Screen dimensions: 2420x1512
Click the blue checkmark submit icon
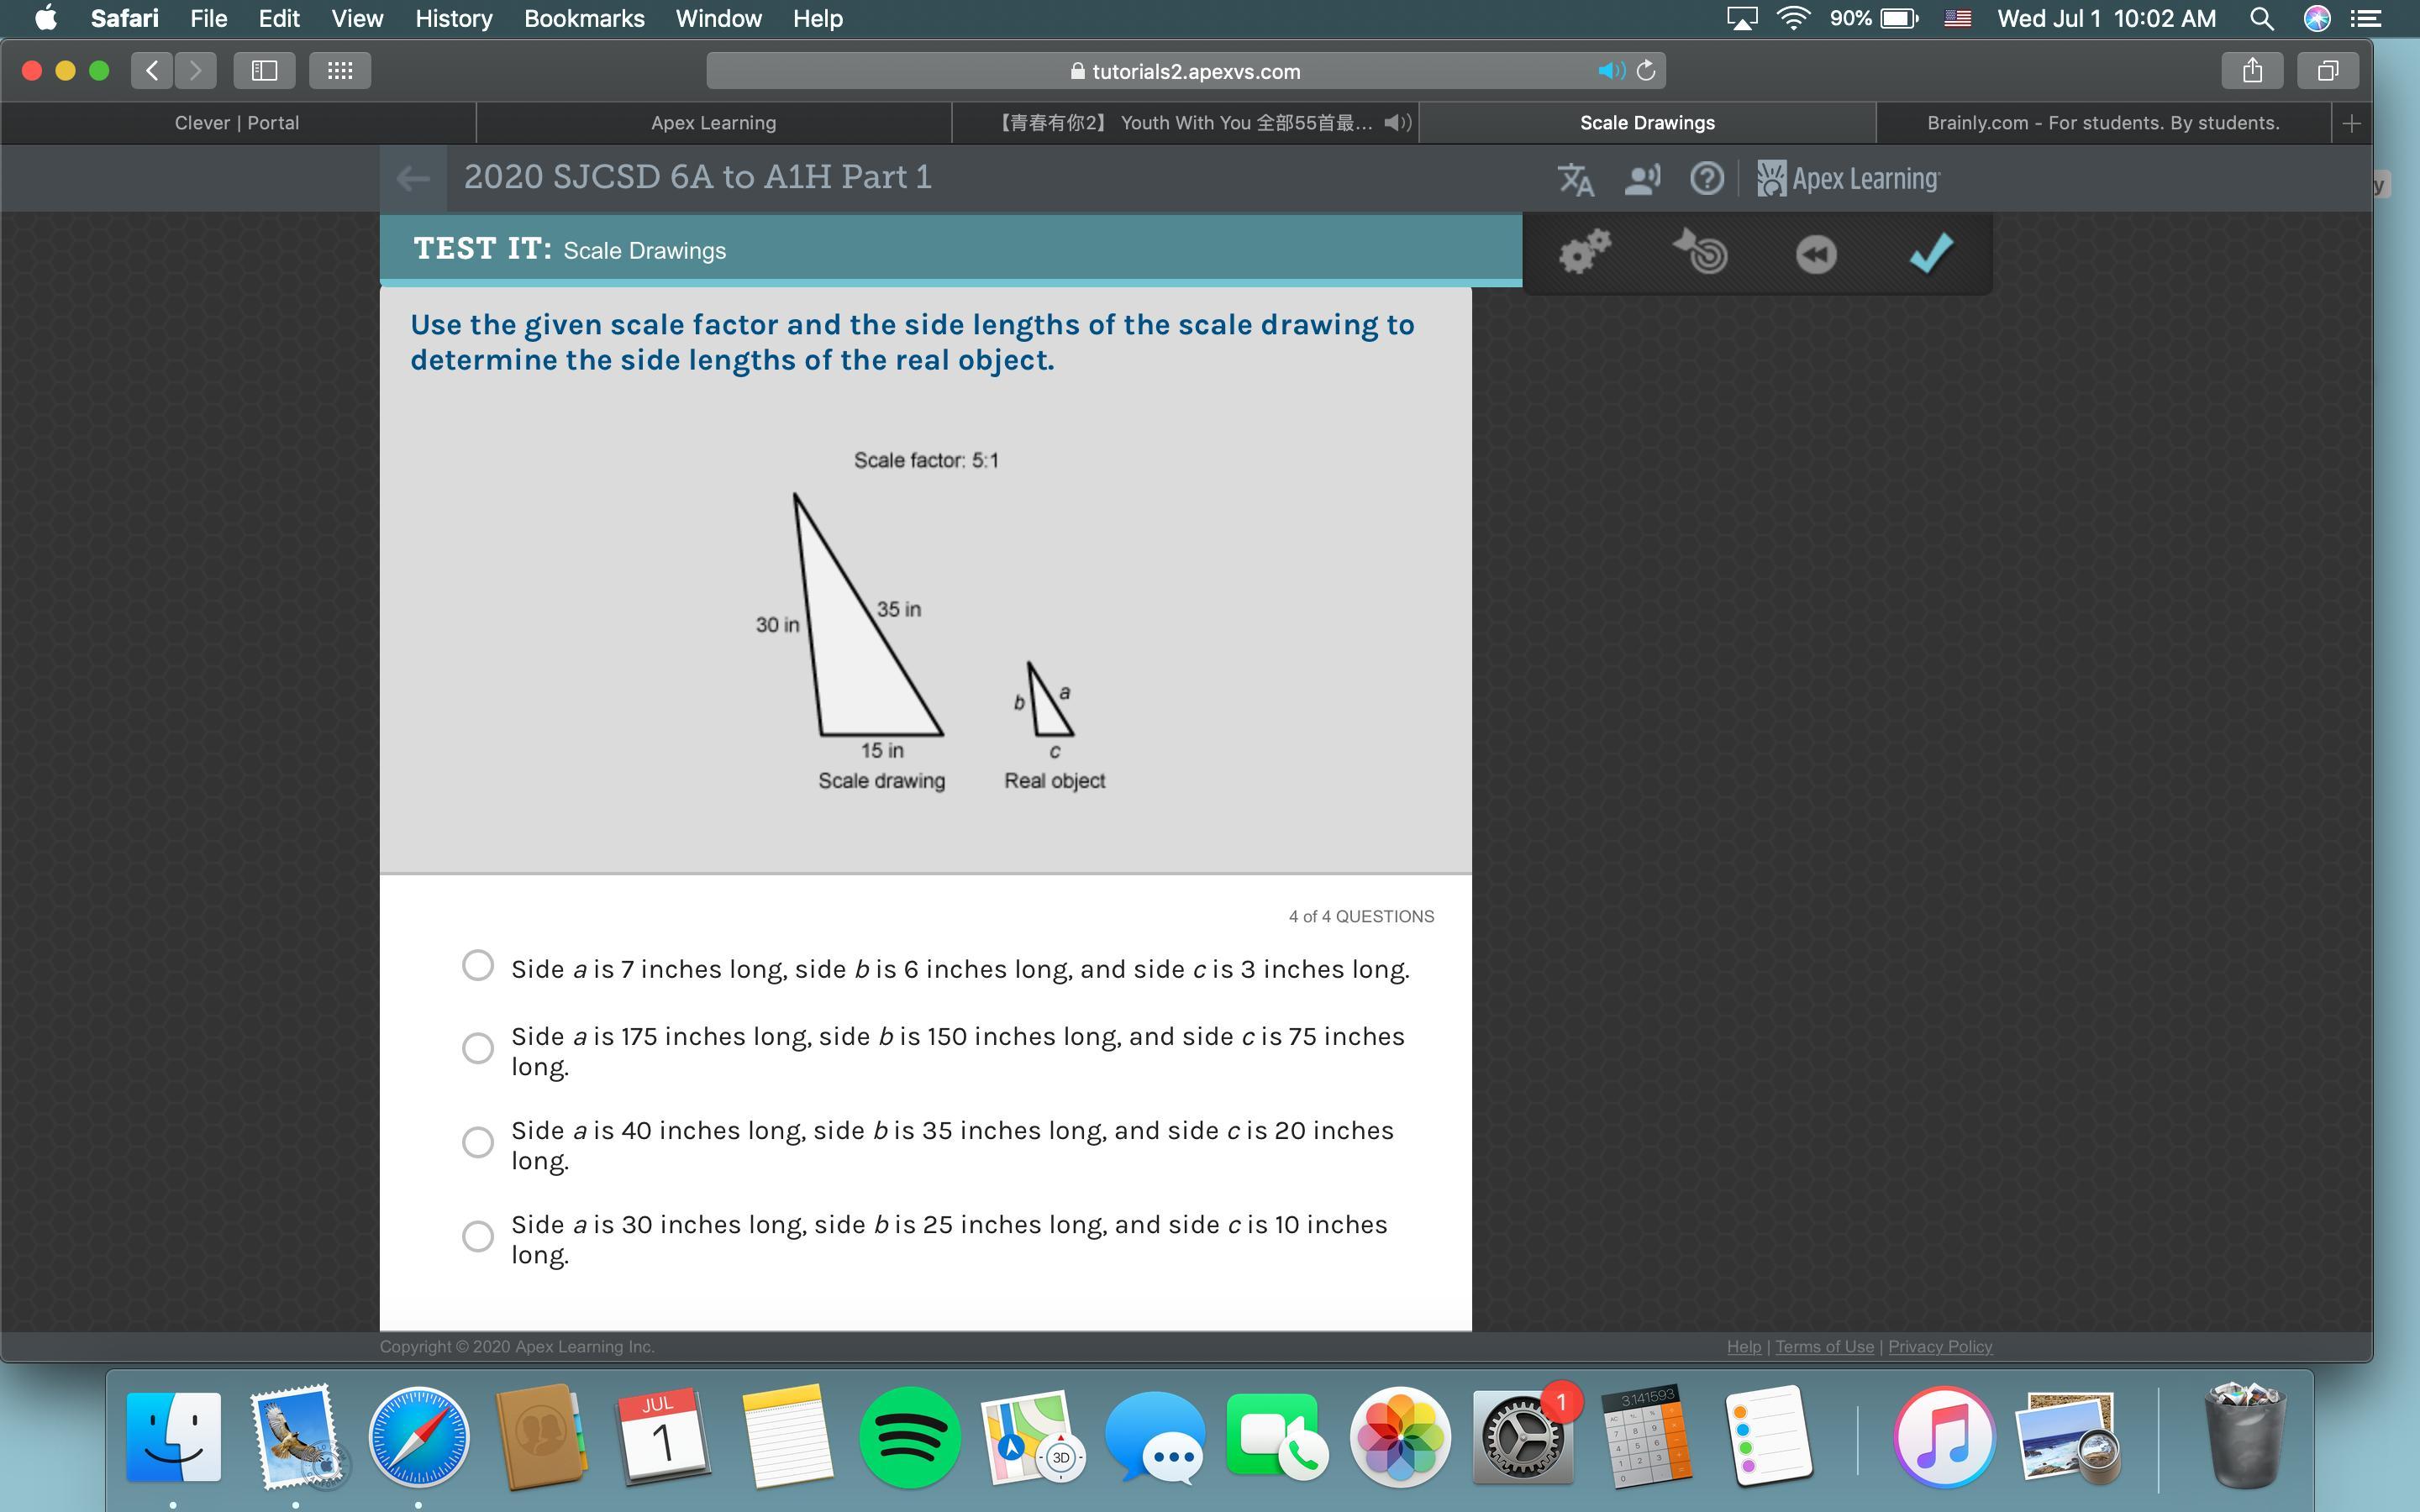point(1930,252)
